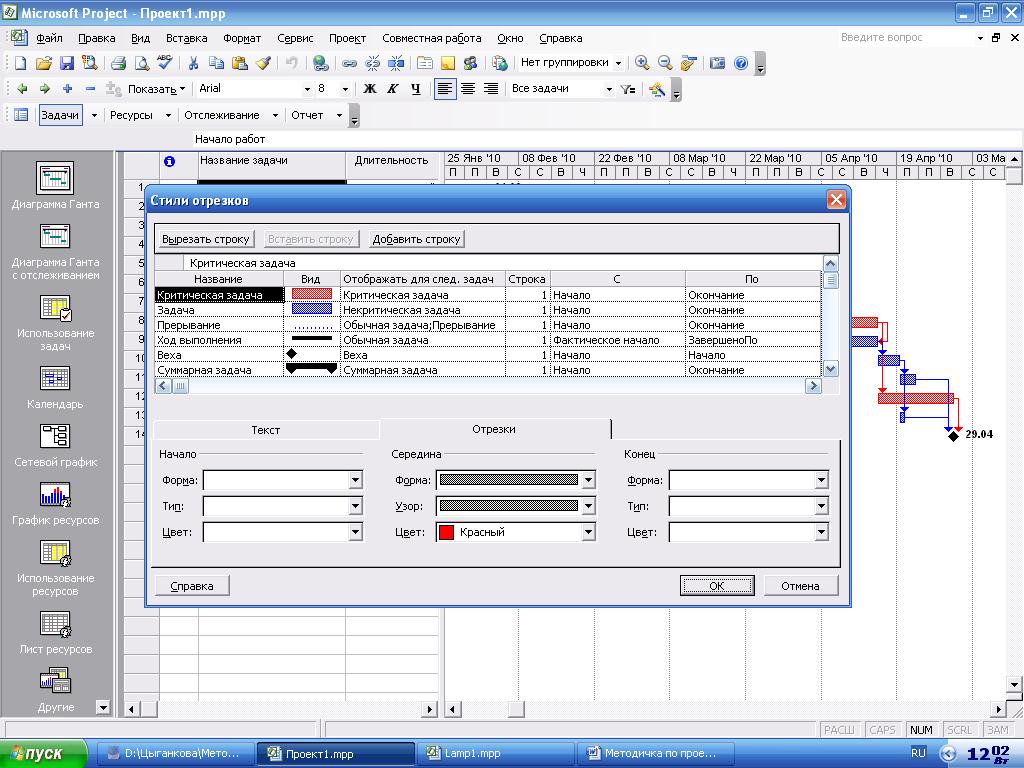Switch to the Текст tab
The height and width of the screenshot is (768, 1024).
point(266,430)
